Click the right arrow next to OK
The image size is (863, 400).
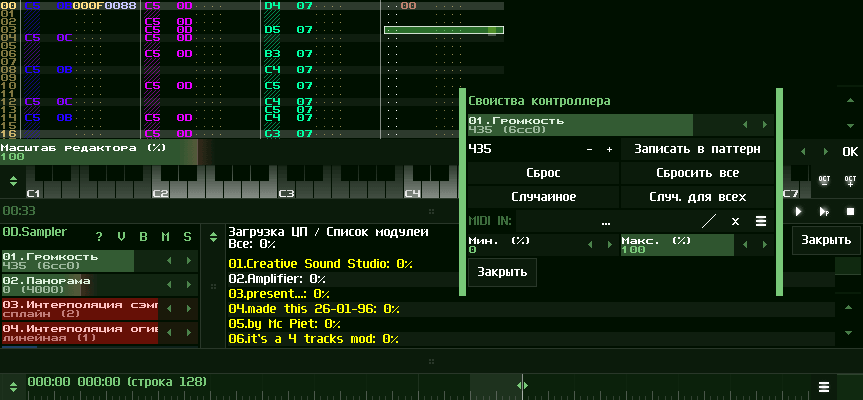pyautogui.click(x=825, y=151)
